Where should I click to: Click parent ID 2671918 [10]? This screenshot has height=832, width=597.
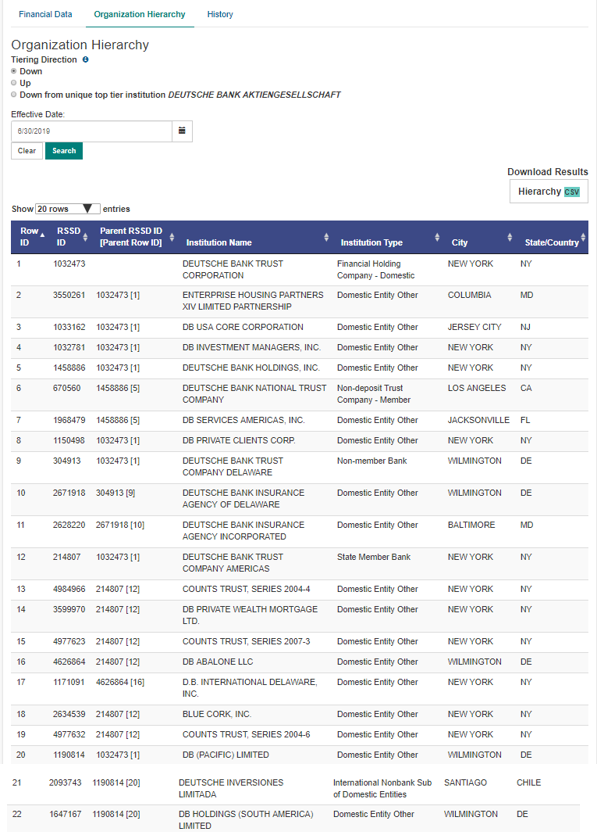pyautogui.click(x=120, y=525)
